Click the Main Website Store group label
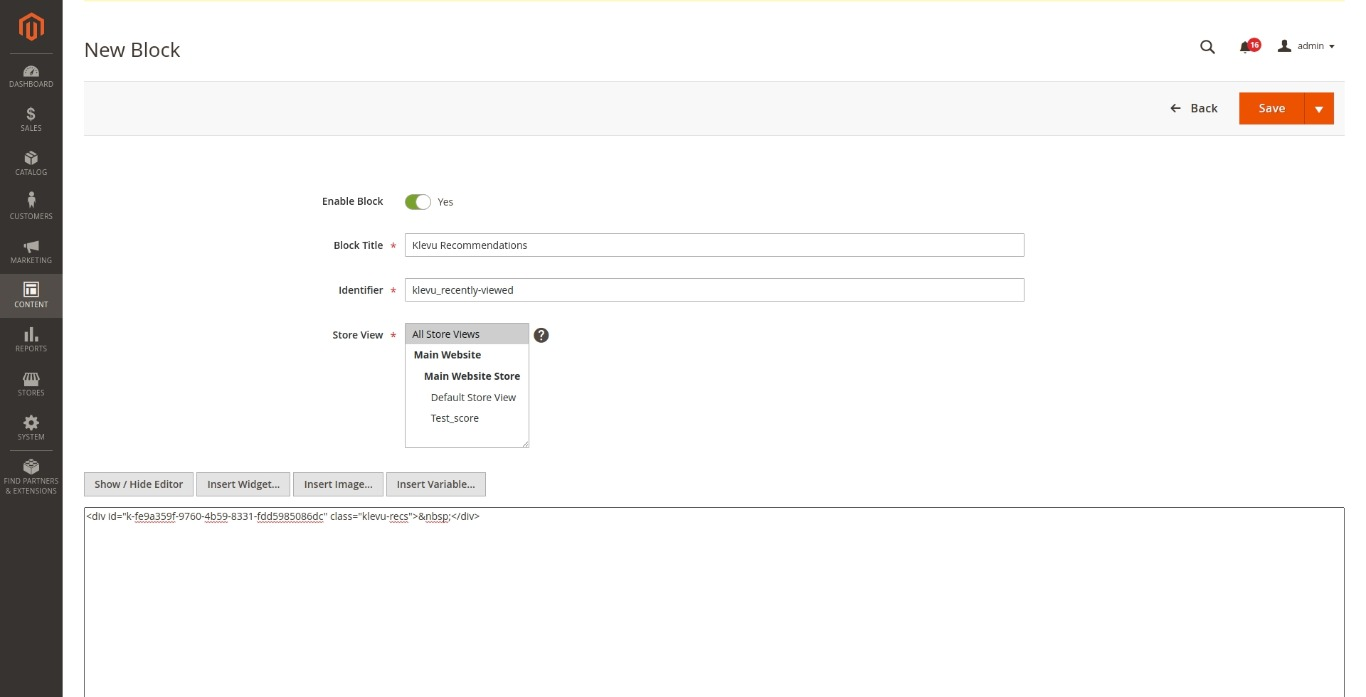This screenshot has width=1366, height=697. [x=472, y=376]
